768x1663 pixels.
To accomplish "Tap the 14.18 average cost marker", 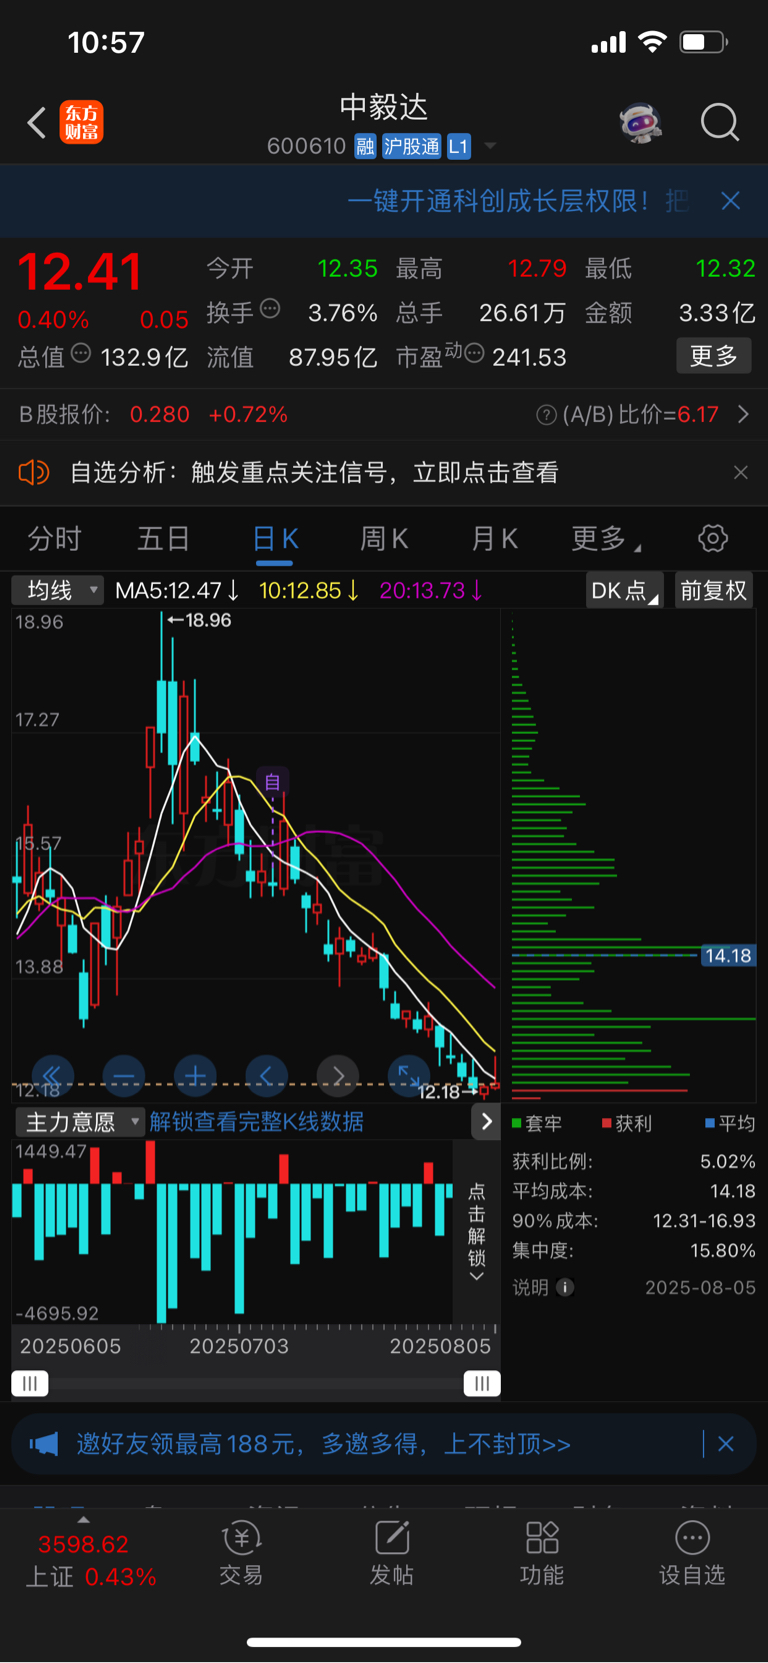I will [x=727, y=955].
